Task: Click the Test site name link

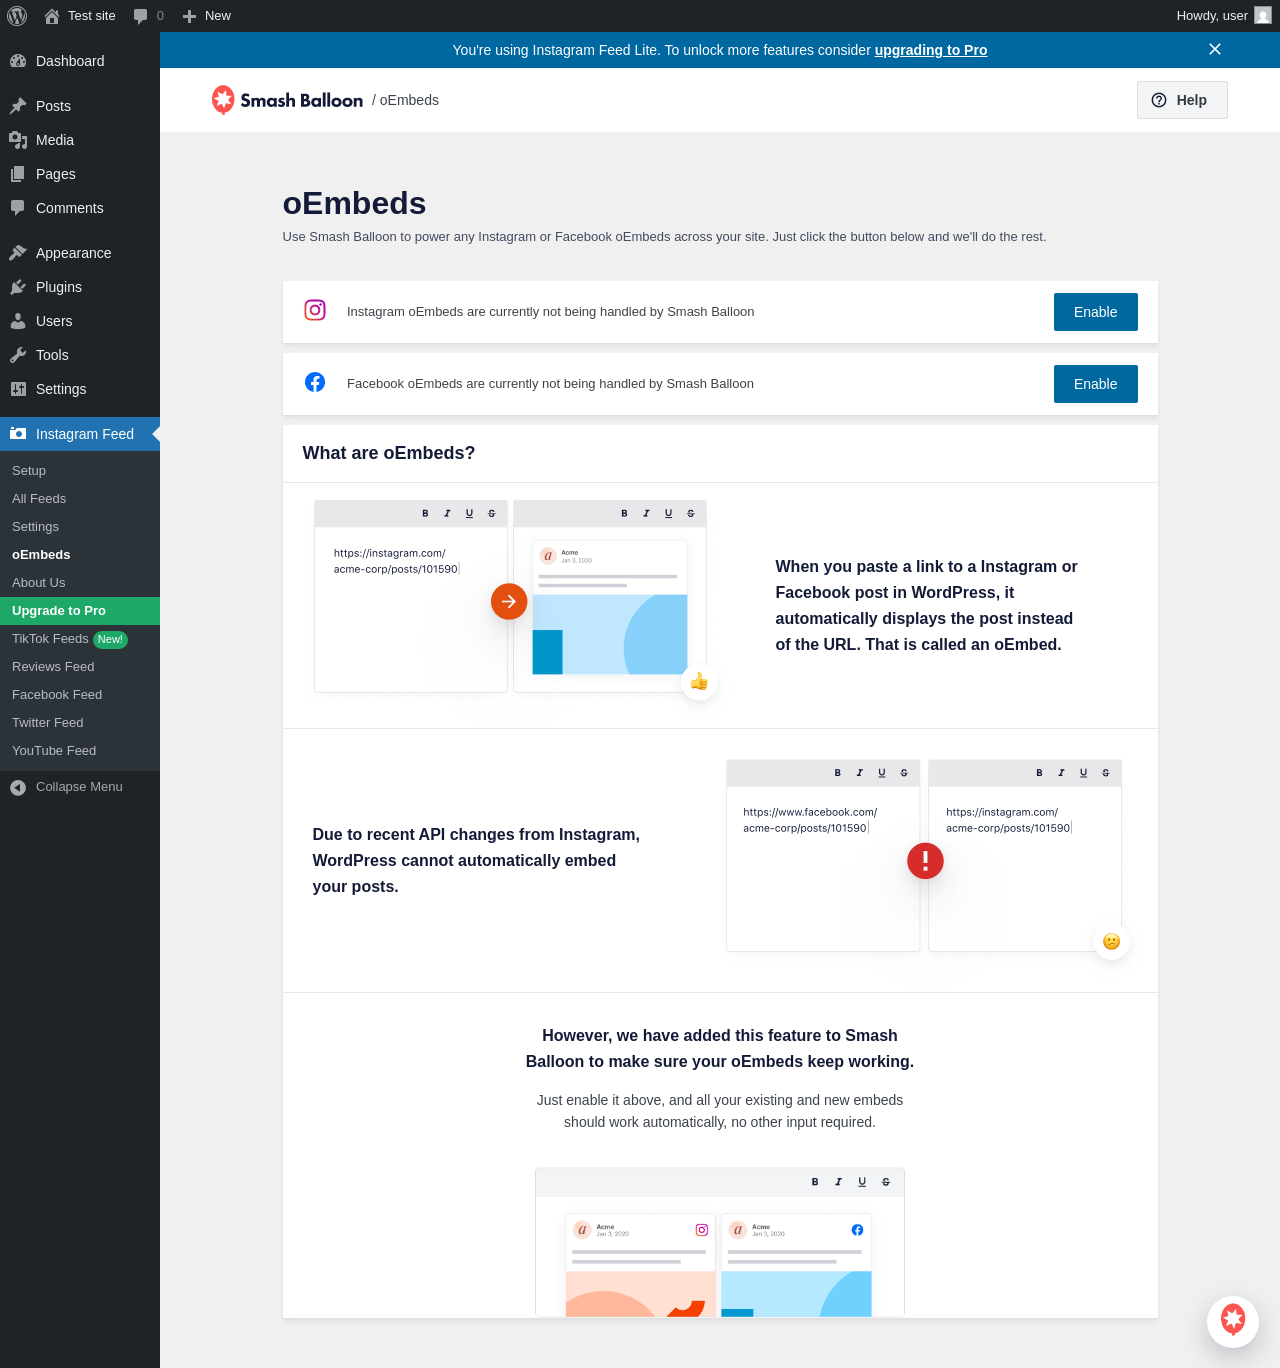Action: click(x=92, y=16)
